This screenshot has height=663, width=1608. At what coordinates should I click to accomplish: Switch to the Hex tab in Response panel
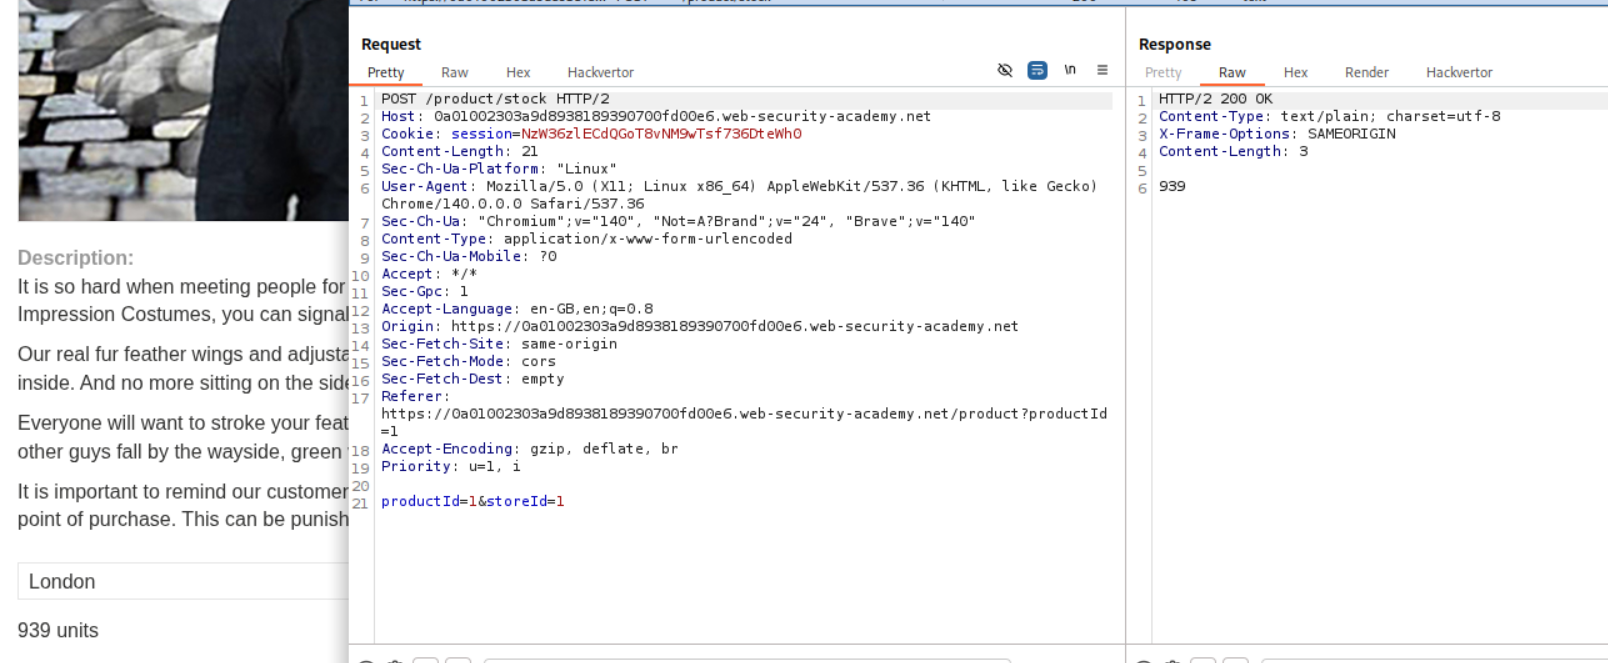(1295, 72)
